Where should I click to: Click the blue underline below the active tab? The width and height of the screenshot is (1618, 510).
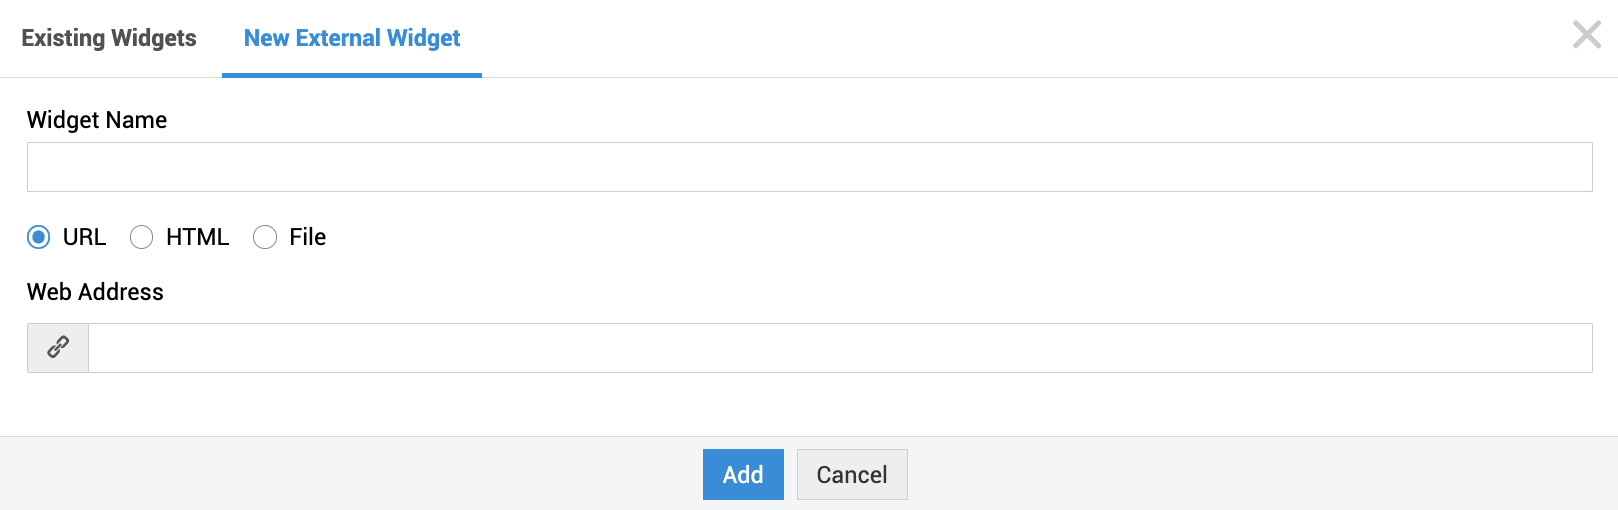point(352,75)
